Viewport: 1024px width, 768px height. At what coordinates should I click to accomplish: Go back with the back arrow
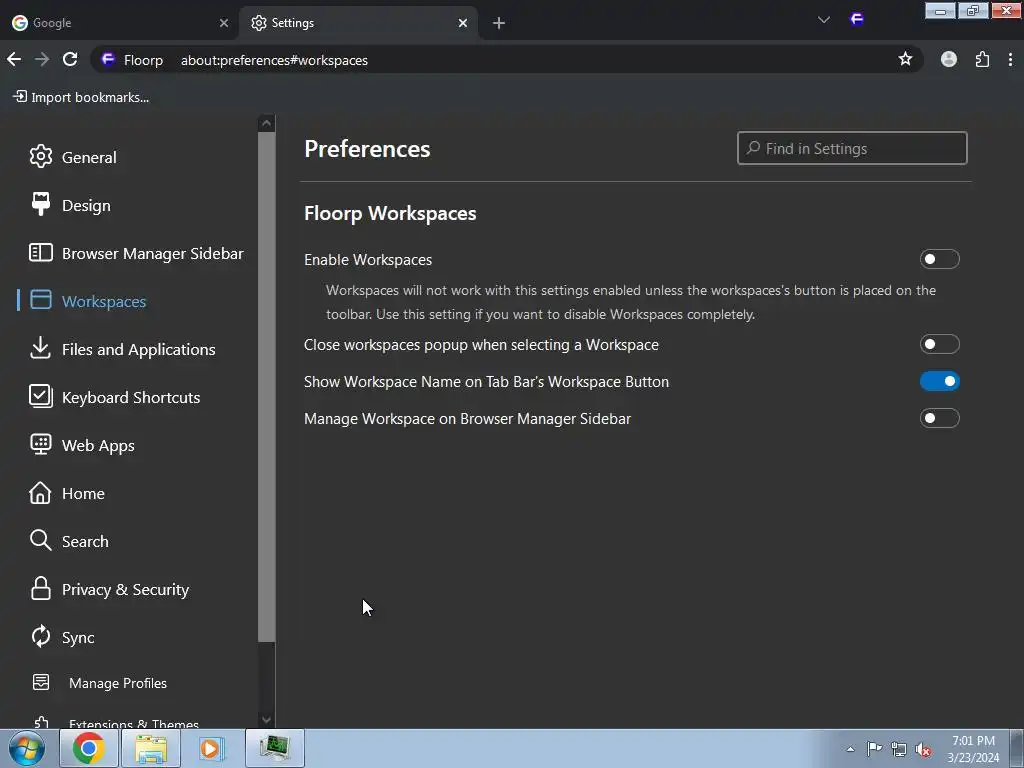(14, 59)
